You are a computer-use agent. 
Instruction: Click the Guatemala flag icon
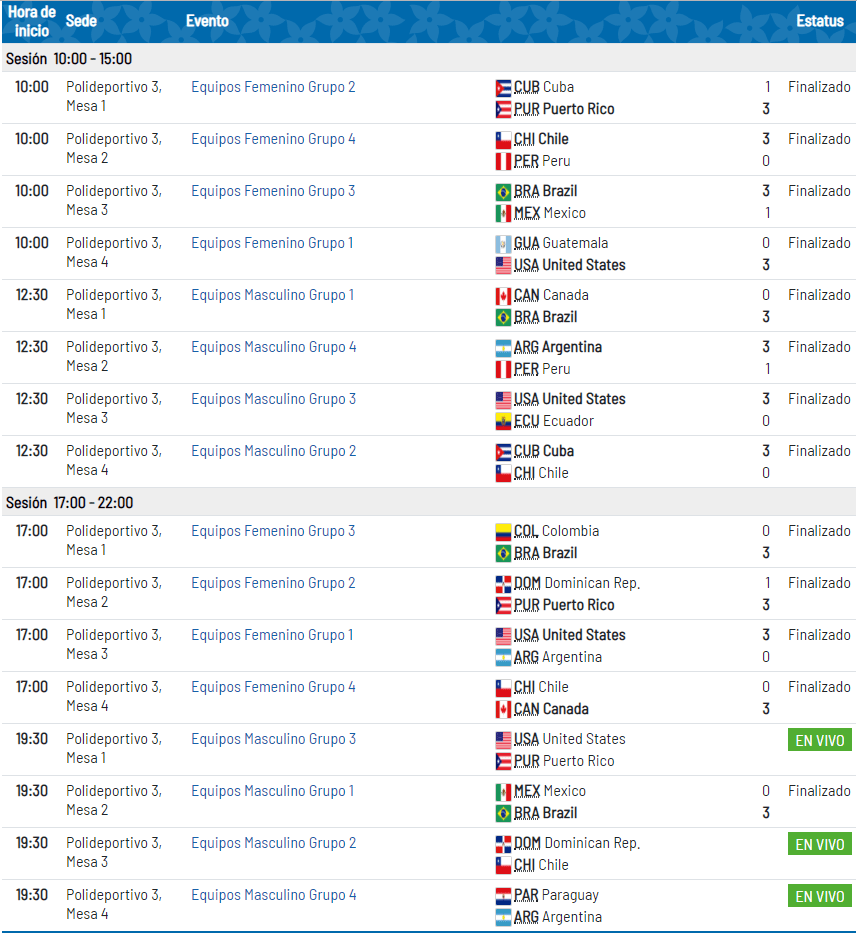[503, 244]
